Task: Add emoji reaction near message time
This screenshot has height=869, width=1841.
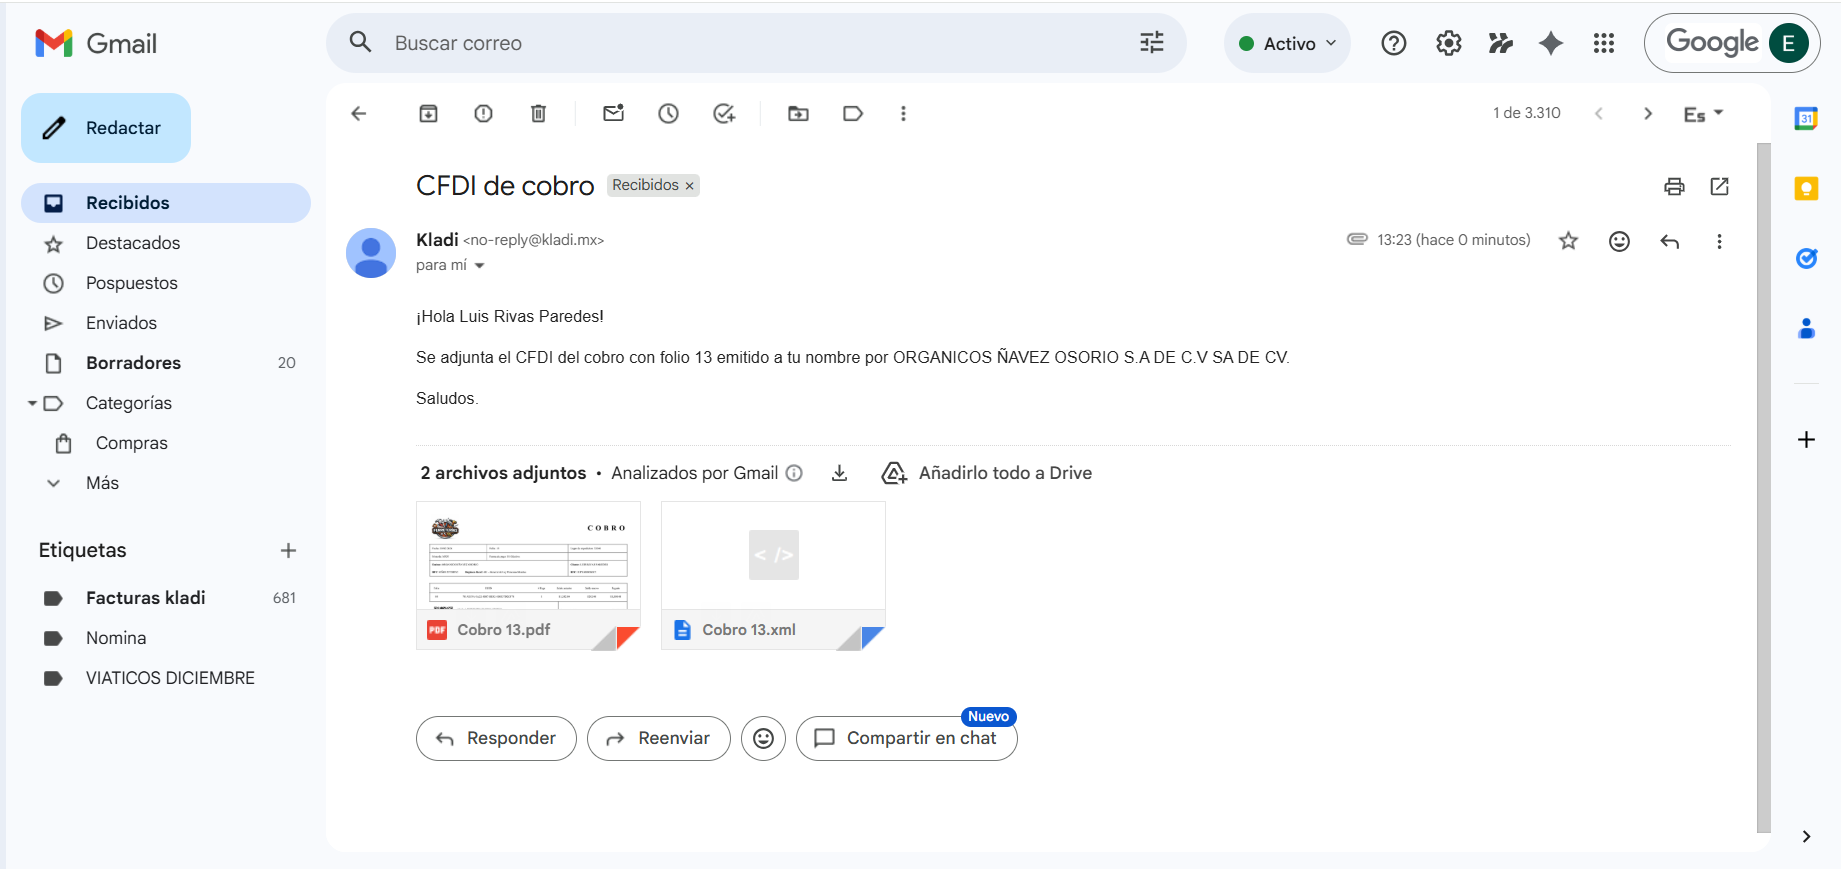Action: click(1619, 241)
